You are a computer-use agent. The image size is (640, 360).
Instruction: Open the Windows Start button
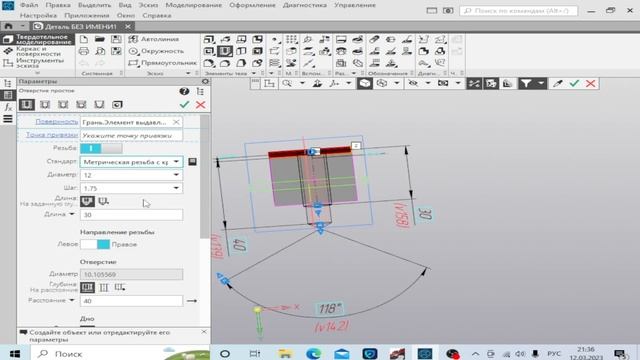coord(15,353)
